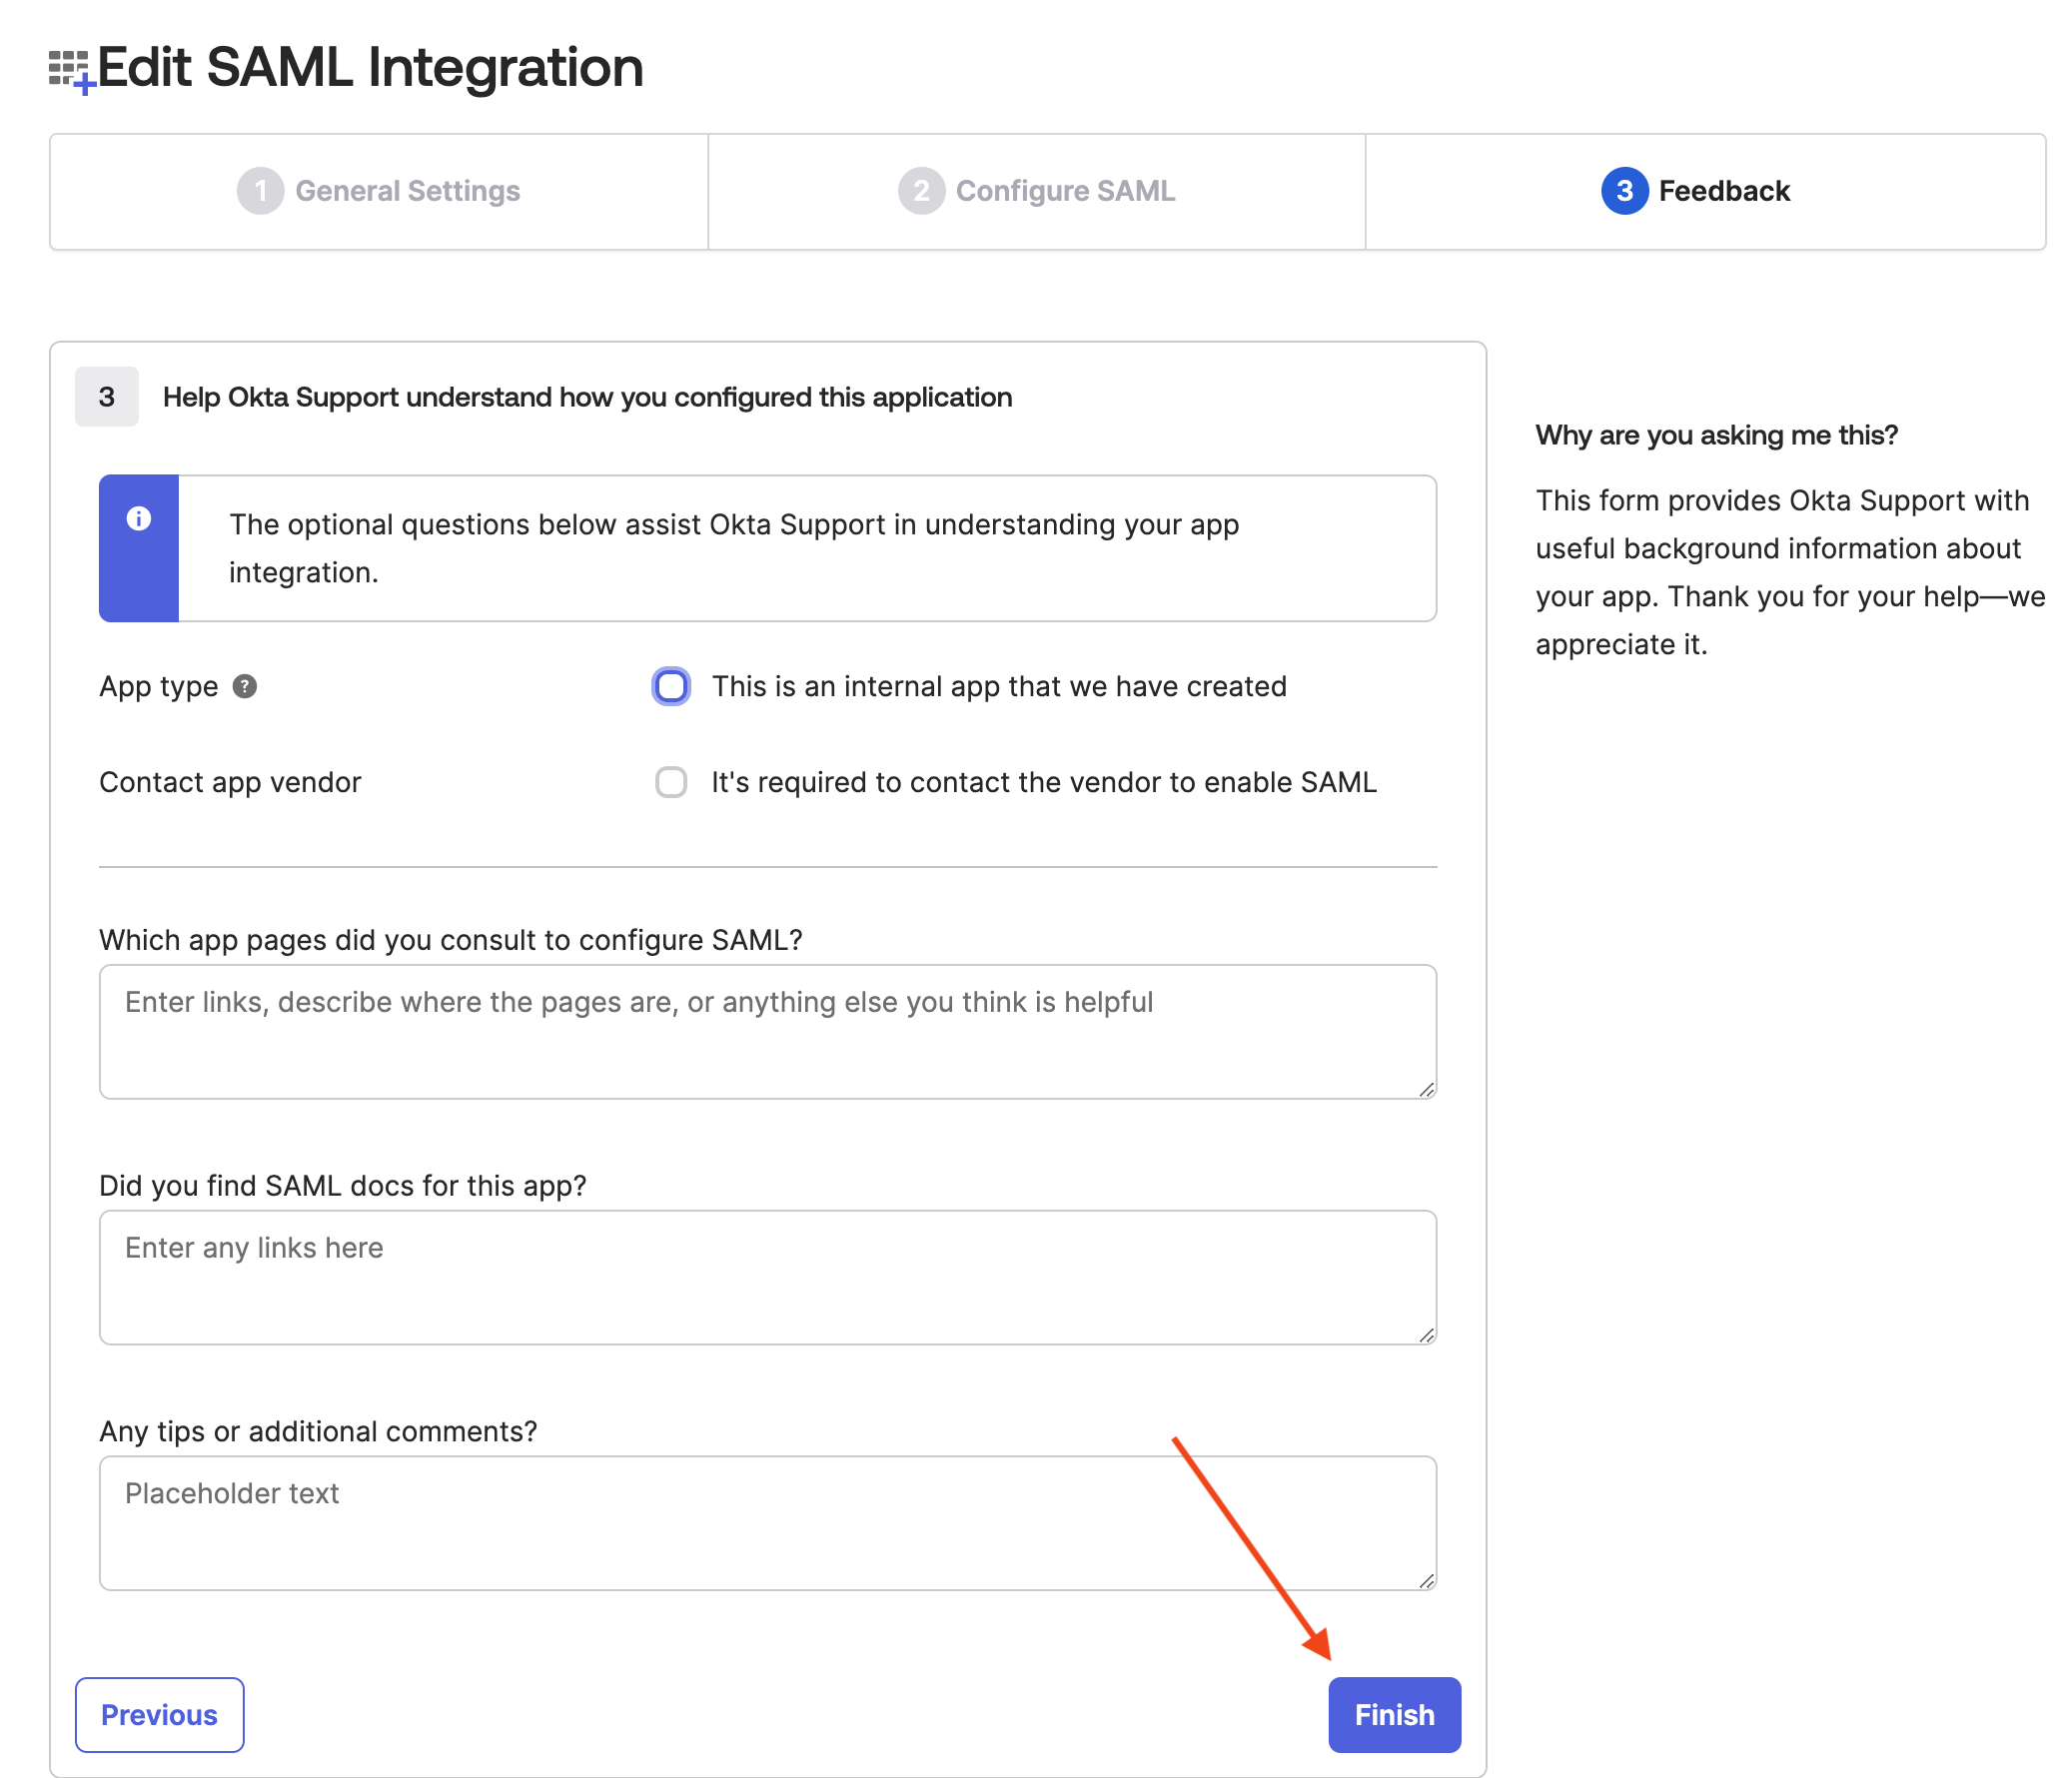Click the 'Help Okta Support understand' section heading
Viewport: 2072px width, 1778px height.
pos(588,397)
